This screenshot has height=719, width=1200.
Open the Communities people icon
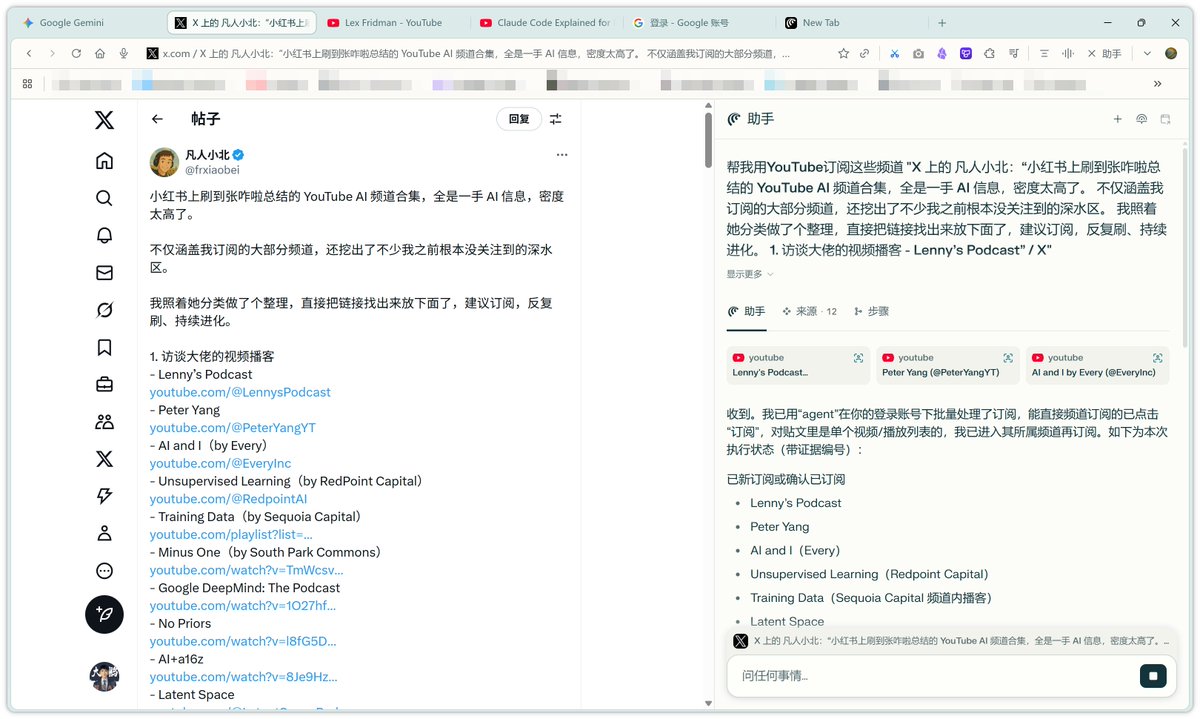coord(104,422)
